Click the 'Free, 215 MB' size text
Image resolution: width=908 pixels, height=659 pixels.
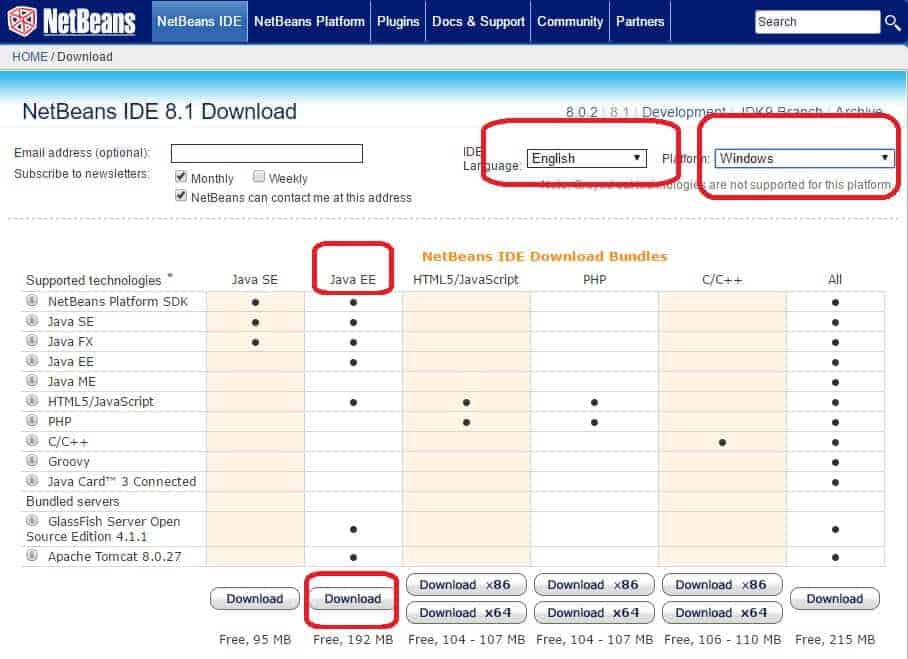point(834,640)
